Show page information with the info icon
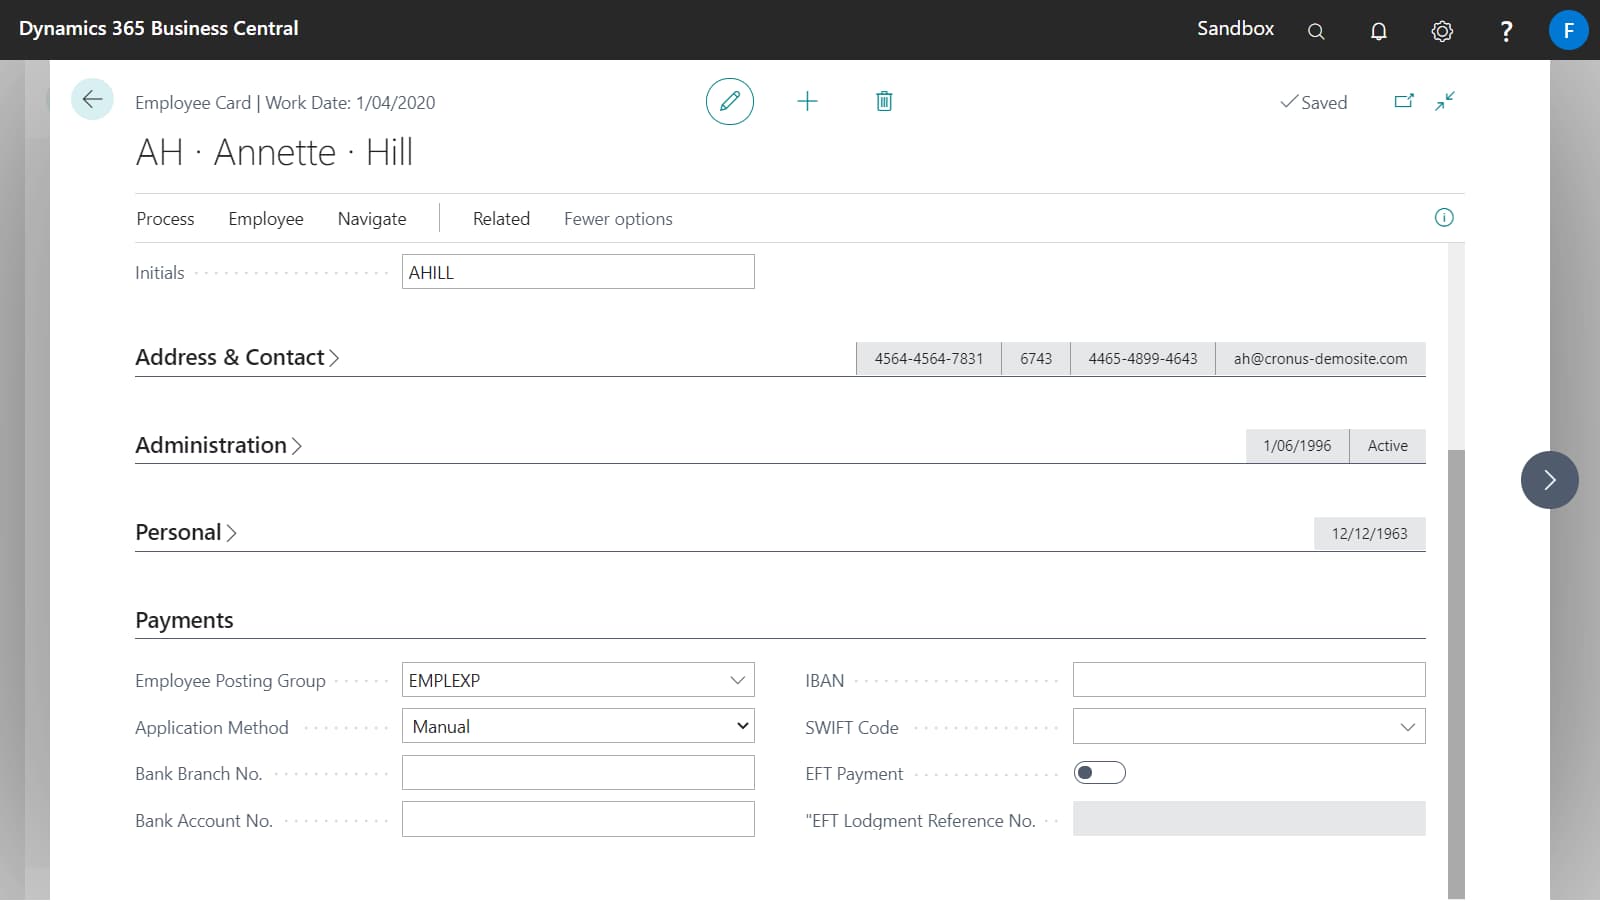 pos(1443,218)
